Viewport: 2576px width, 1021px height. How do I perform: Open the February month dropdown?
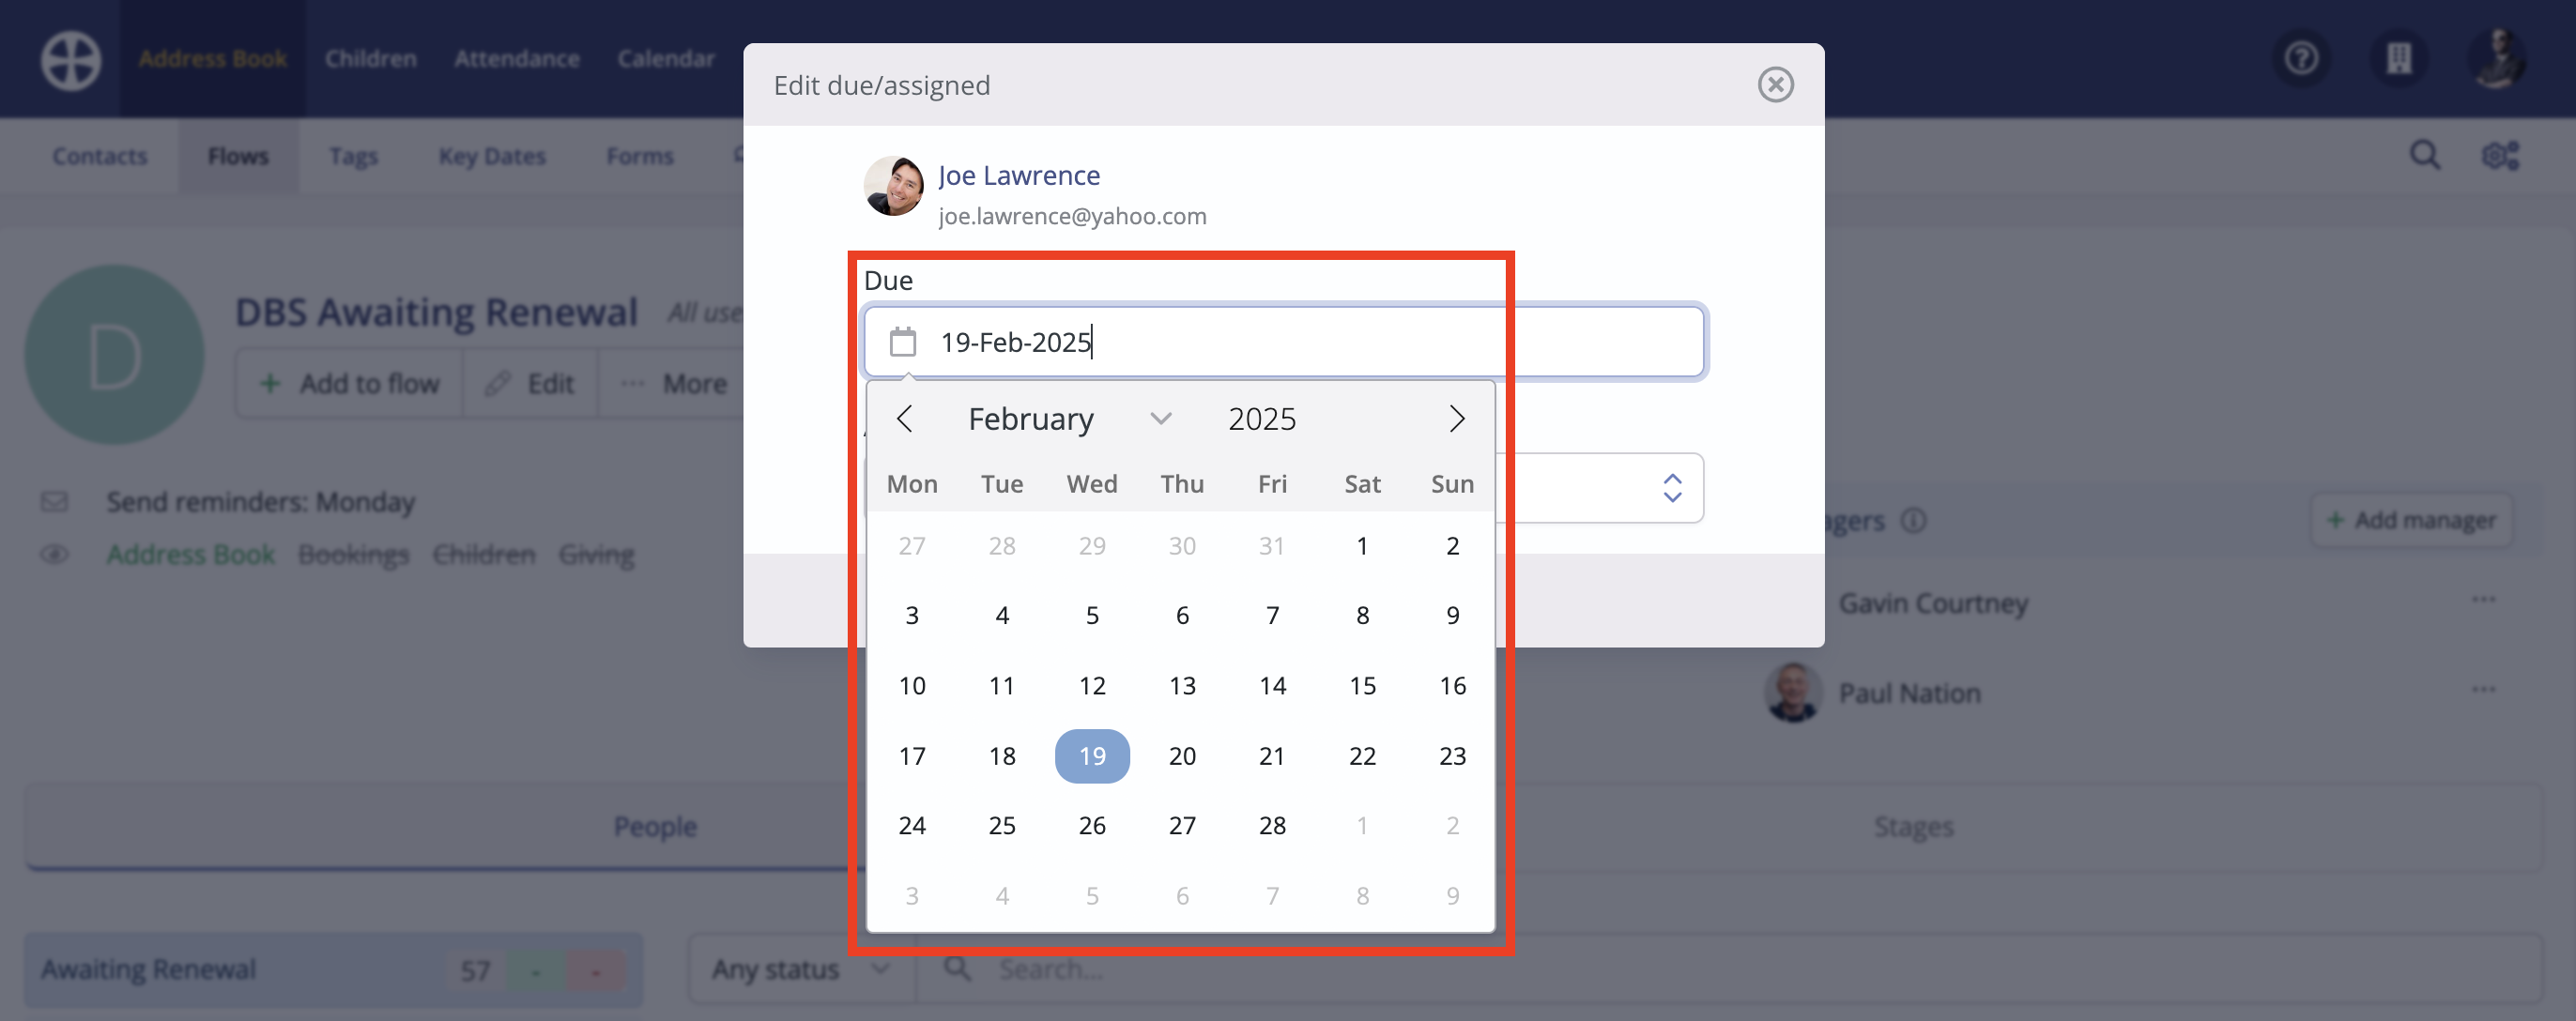tap(1069, 419)
